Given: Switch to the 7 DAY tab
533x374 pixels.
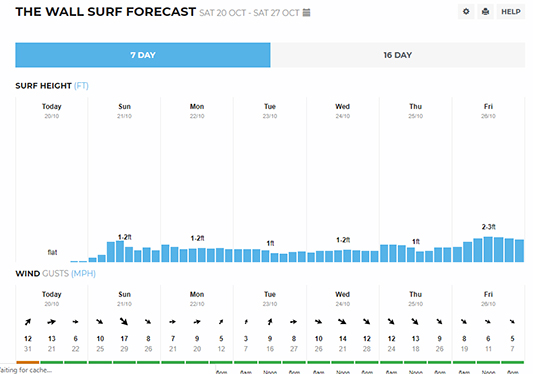Looking at the screenshot, I should coord(143,55).
